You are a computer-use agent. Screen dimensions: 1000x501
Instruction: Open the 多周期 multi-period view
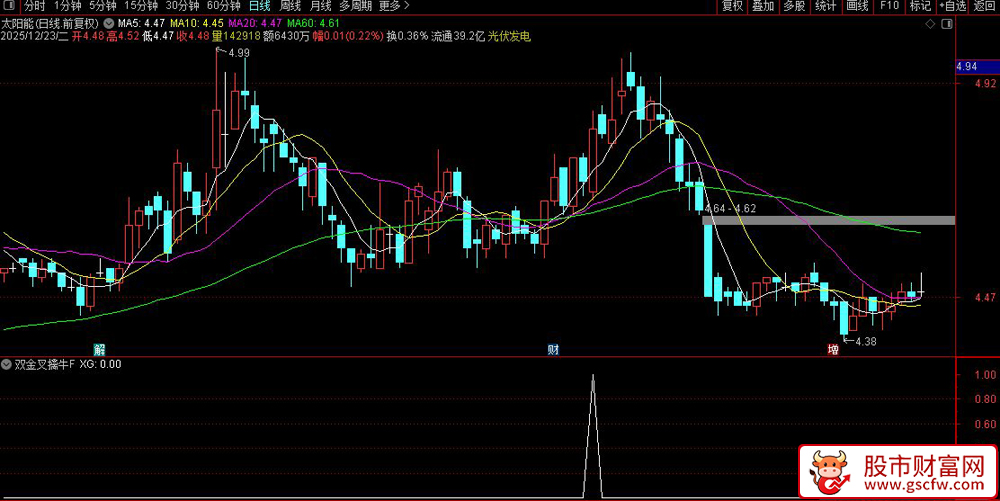pos(355,6)
